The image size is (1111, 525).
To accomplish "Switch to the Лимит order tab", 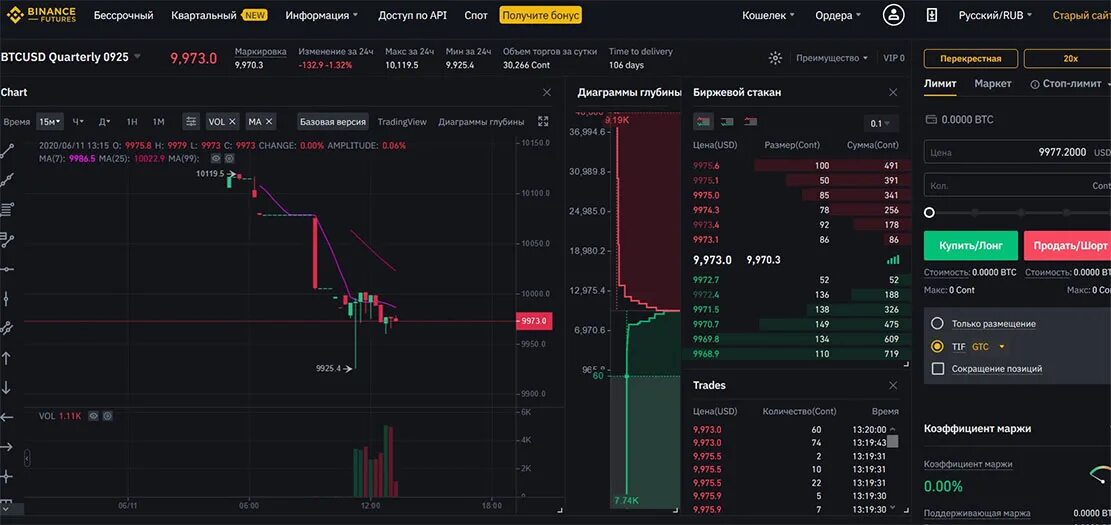I will pos(940,84).
